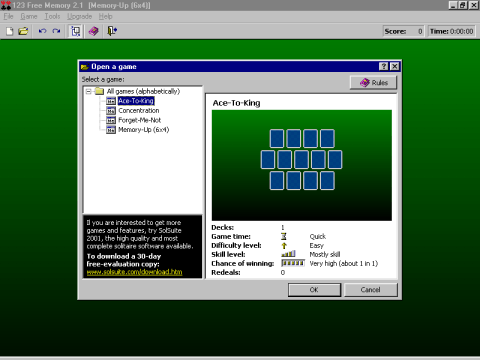
Task: Click the help question mark in dialog title
Action: pos(384,66)
